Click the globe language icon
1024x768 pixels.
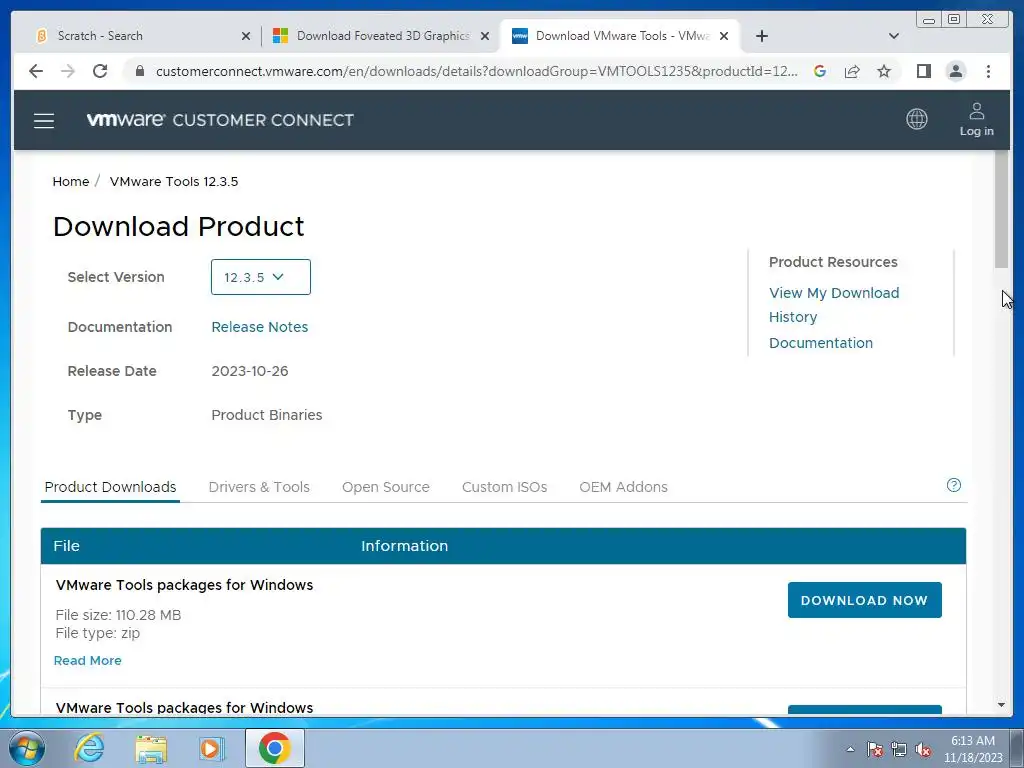916,119
